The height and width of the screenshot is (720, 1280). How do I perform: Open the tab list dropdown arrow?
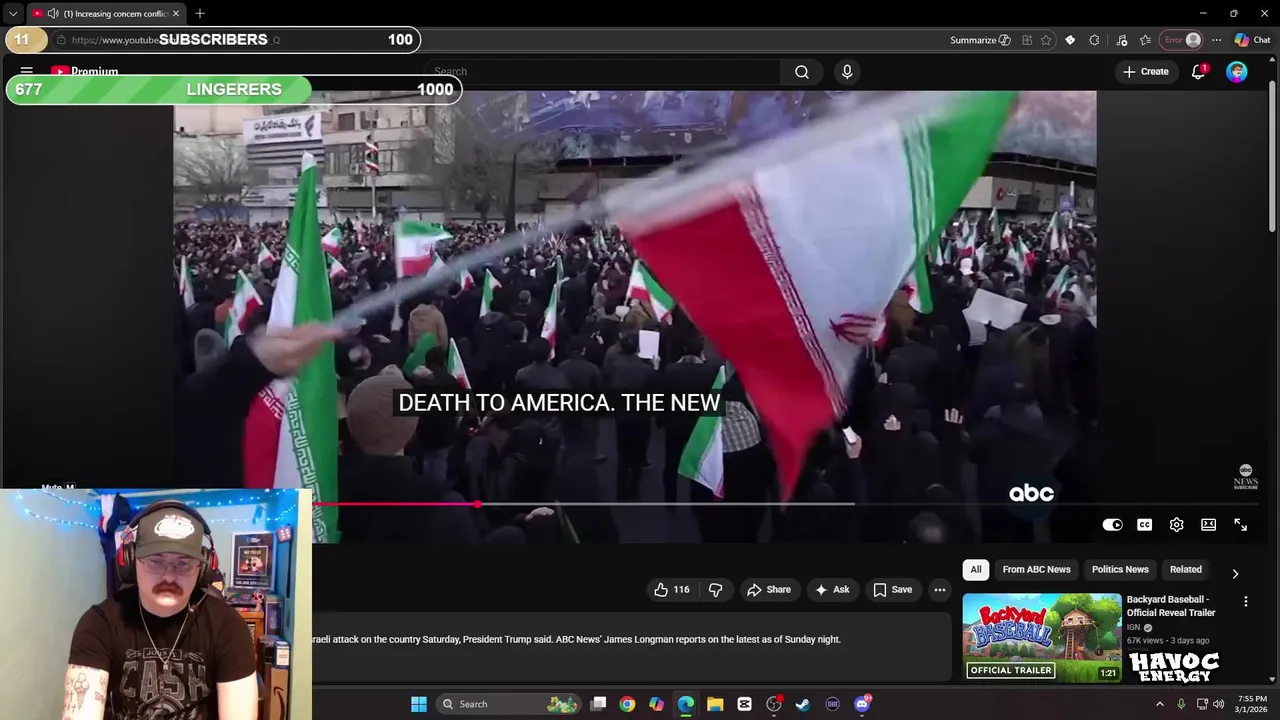12,14
